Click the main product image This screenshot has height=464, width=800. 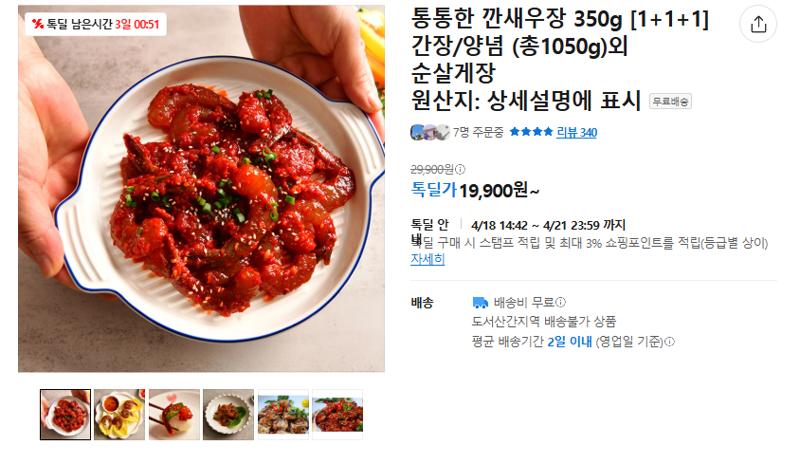pos(202,189)
